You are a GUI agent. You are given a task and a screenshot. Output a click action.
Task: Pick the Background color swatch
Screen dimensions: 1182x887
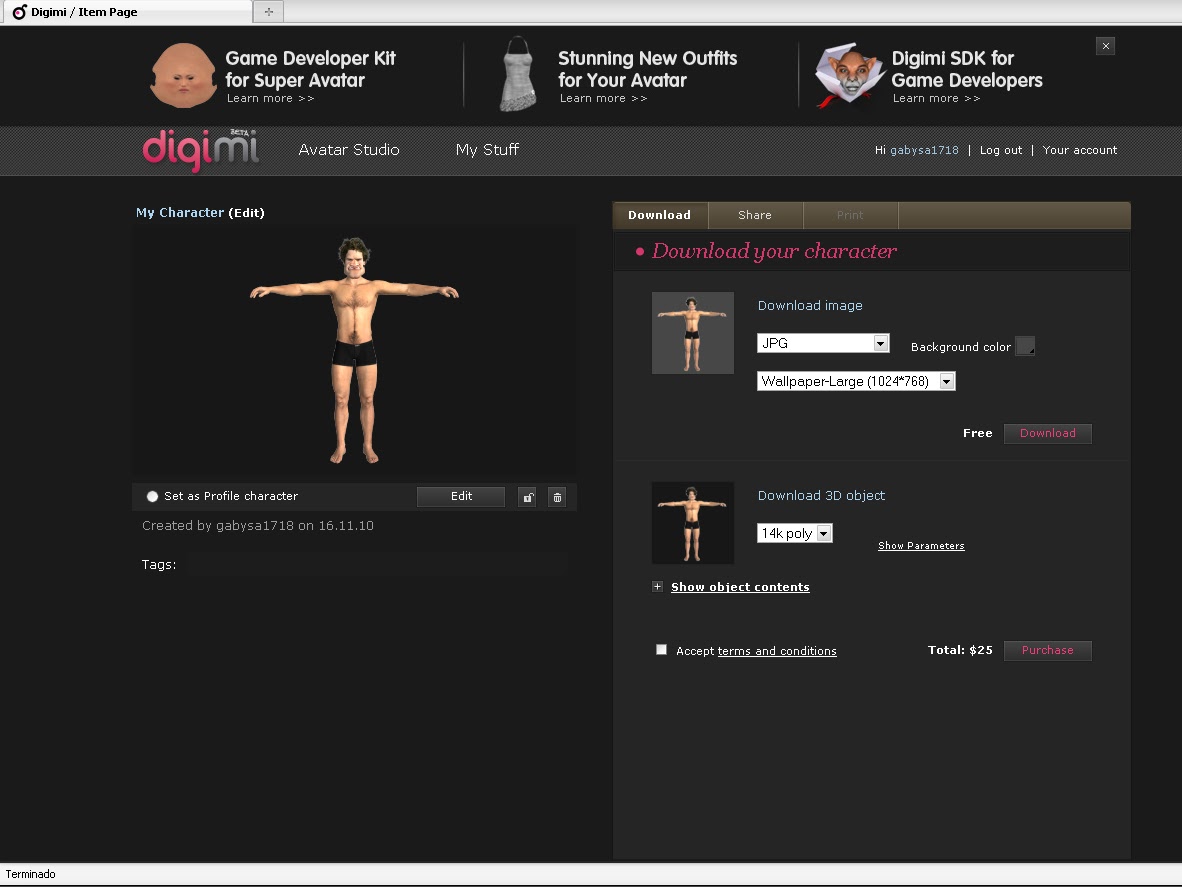click(x=1025, y=347)
